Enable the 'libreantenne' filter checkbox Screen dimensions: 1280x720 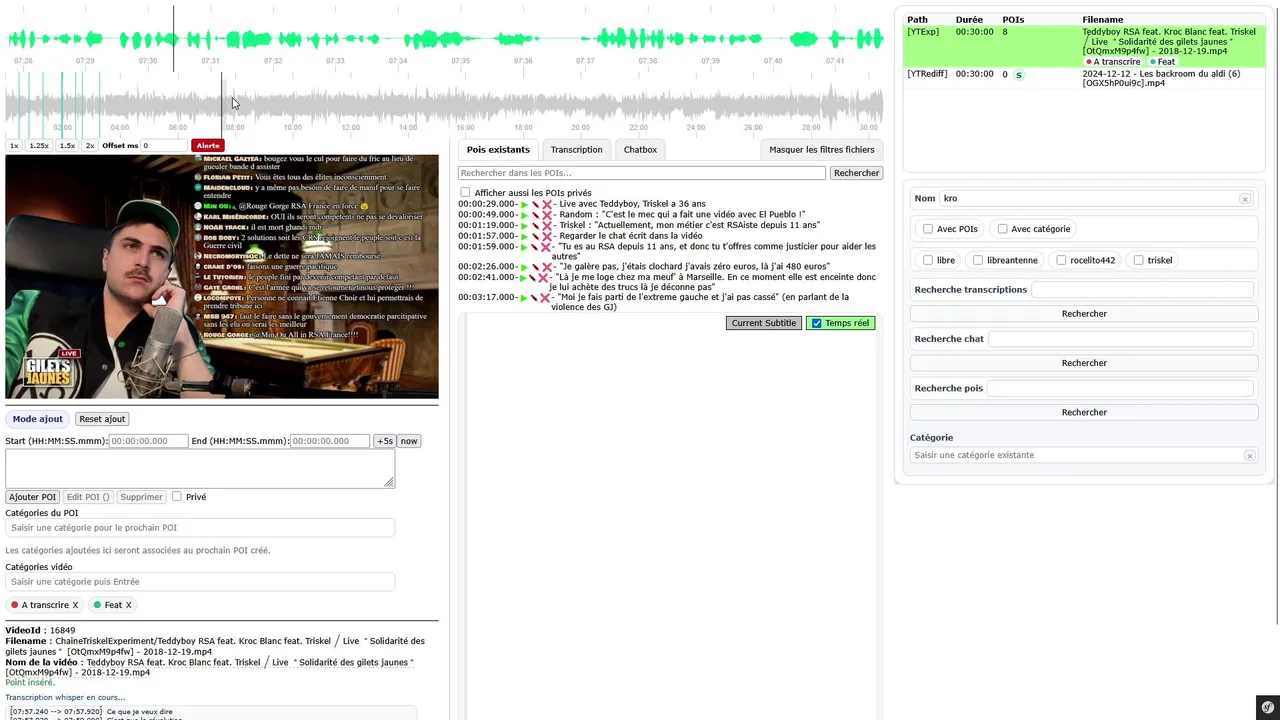pos(978,260)
